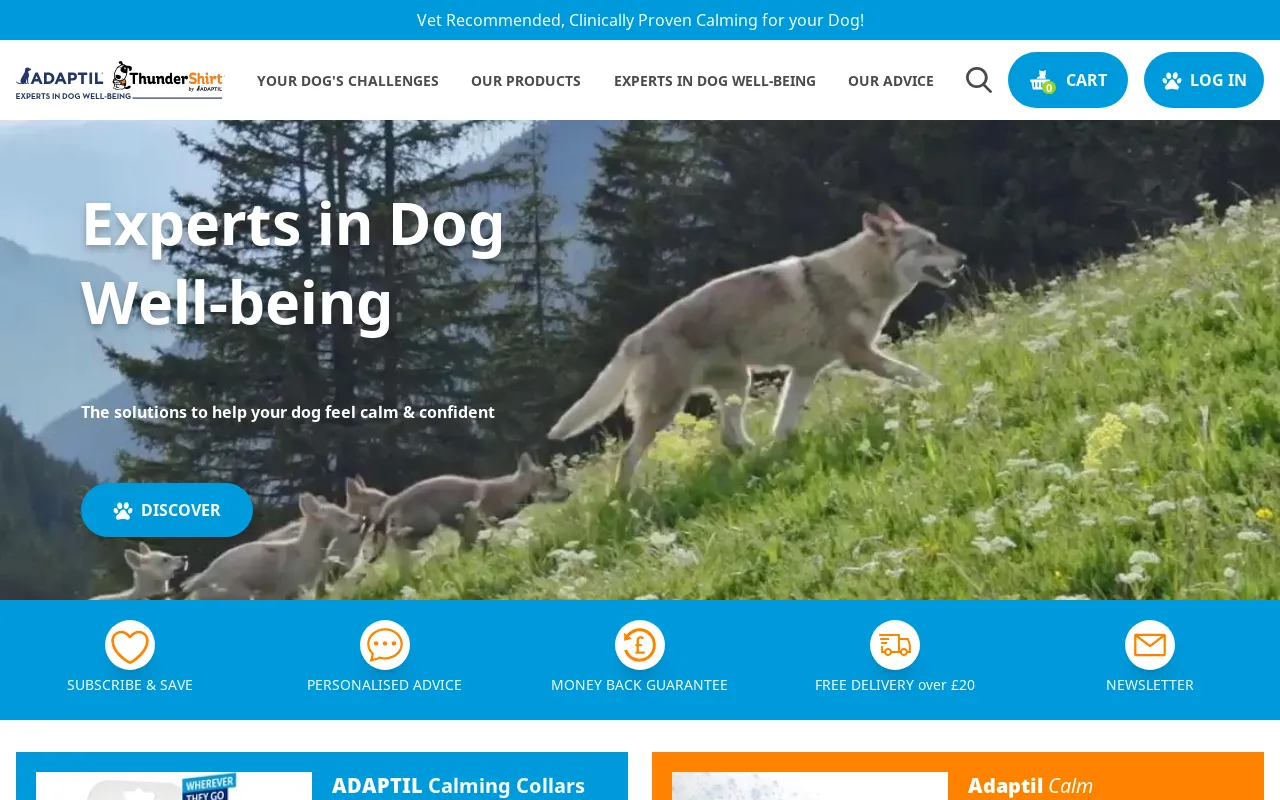
Task: Open the Our Advice menu
Action: [891, 81]
